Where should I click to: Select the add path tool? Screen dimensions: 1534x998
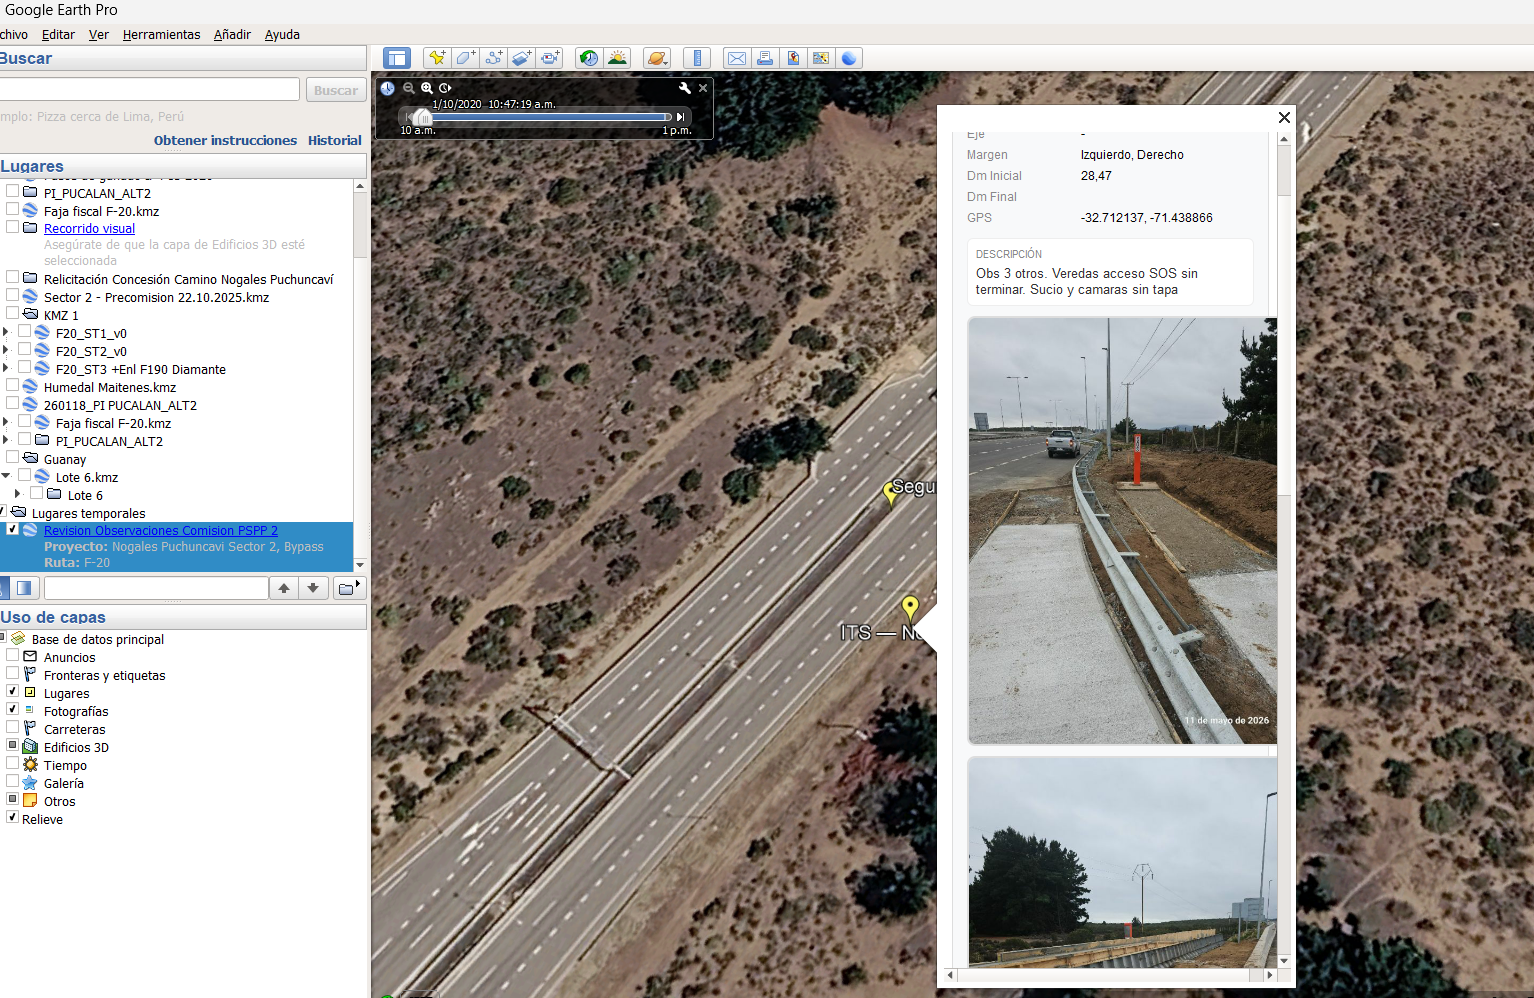click(493, 58)
